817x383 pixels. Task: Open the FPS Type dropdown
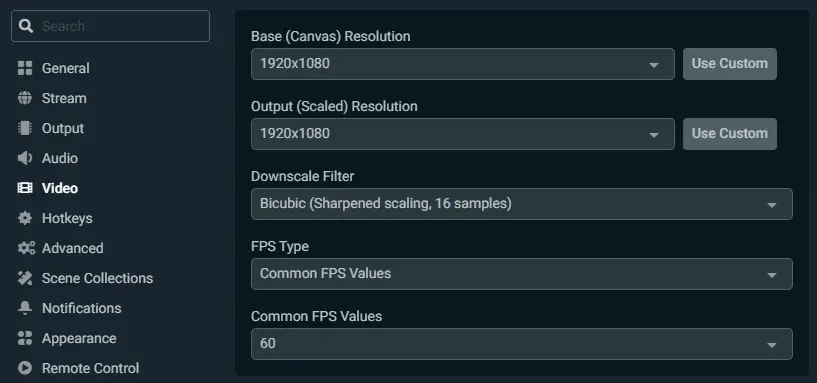pos(522,274)
